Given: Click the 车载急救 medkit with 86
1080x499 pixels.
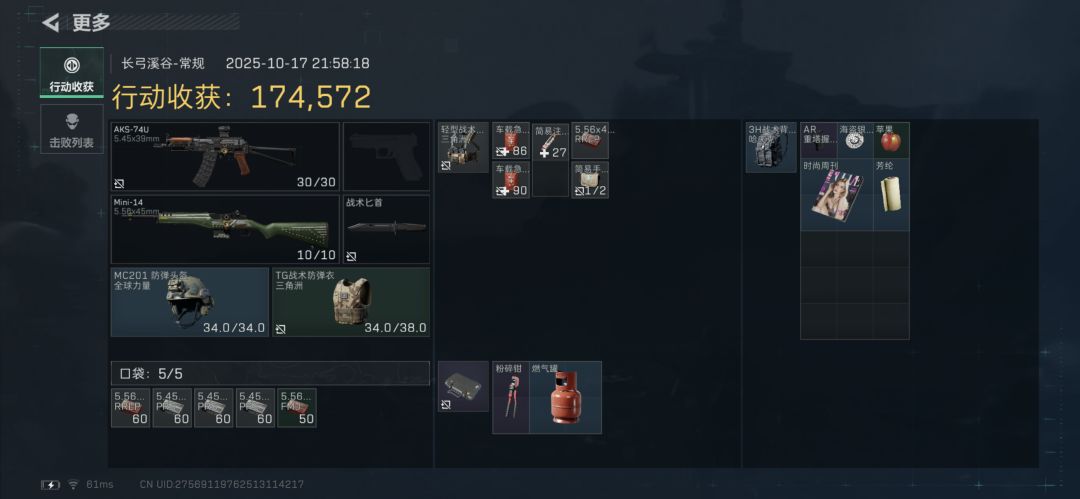Looking at the screenshot, I should [x=511, y=141].
